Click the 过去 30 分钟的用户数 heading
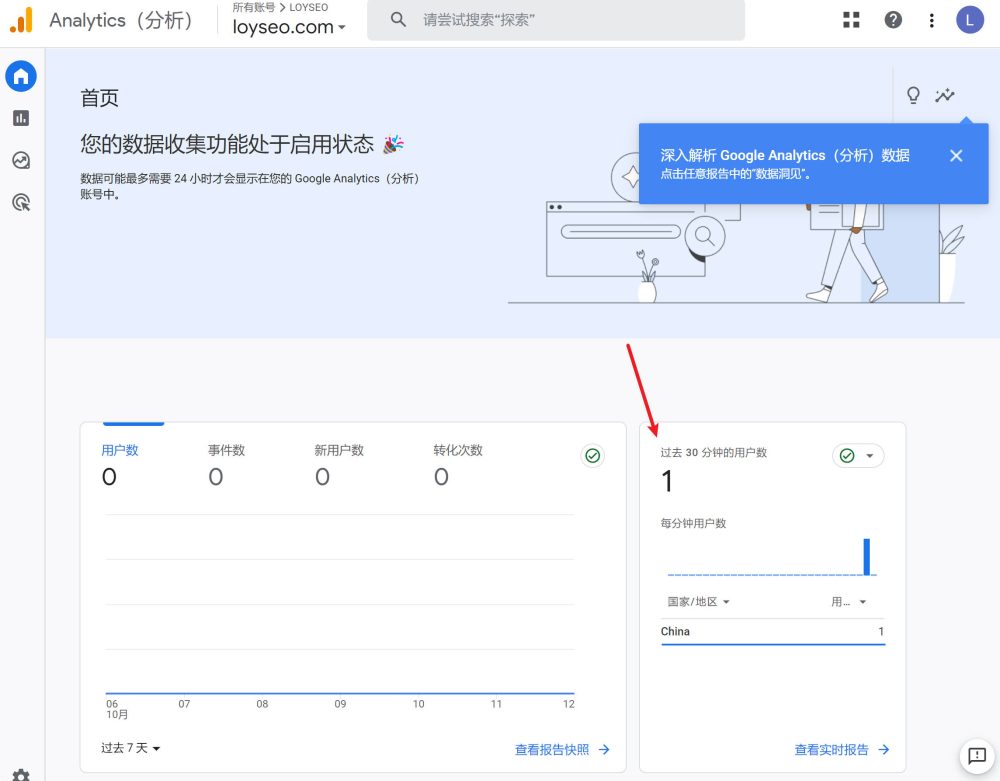1000x781 pixels. [x=714, y=452]
